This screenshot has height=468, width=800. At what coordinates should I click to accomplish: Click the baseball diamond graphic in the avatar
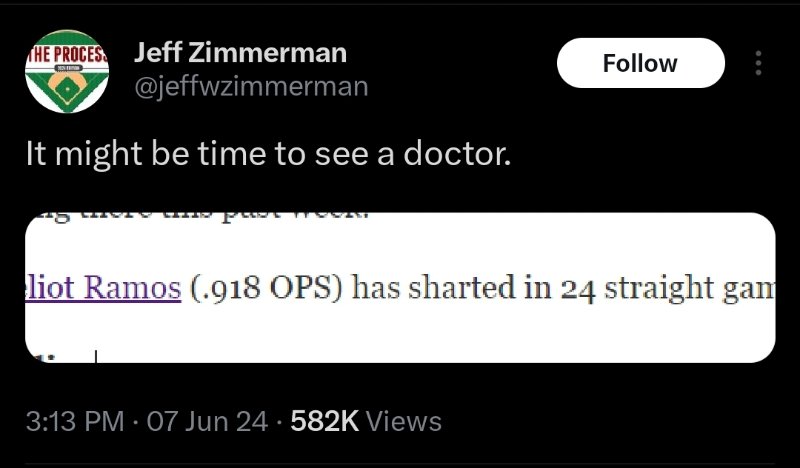pyautogui.click(x=66, y=88)
